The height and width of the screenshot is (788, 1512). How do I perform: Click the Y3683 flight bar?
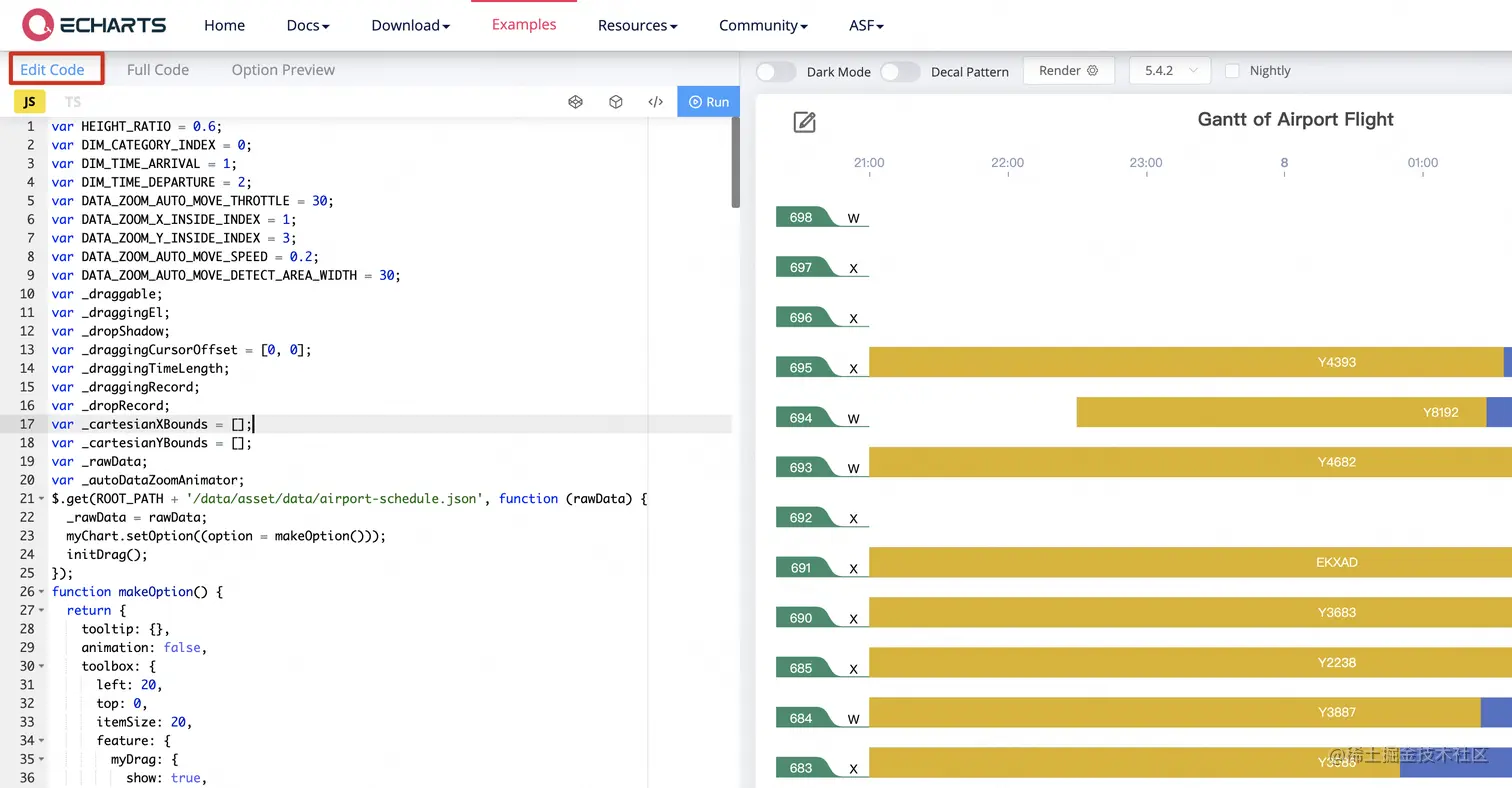coord(1190,612)
